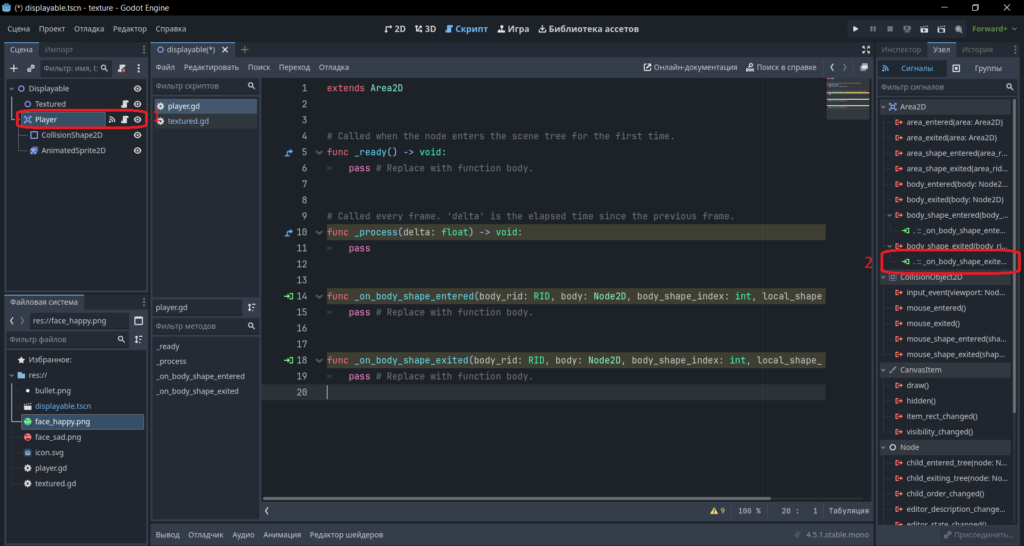The width and height of the screenshot is (1024, 546).
Task: Click the signal connection icon on line 14
Action: pos(289,297)
